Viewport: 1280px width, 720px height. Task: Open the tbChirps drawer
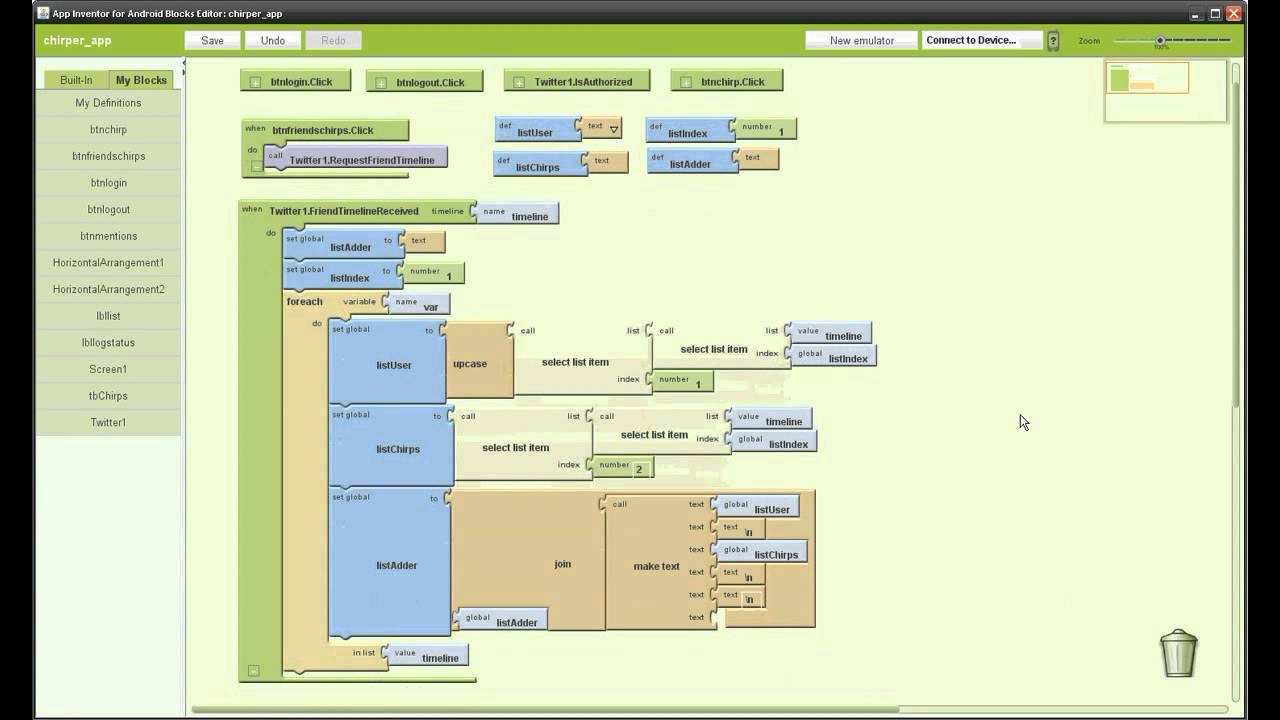pos(108,396)
